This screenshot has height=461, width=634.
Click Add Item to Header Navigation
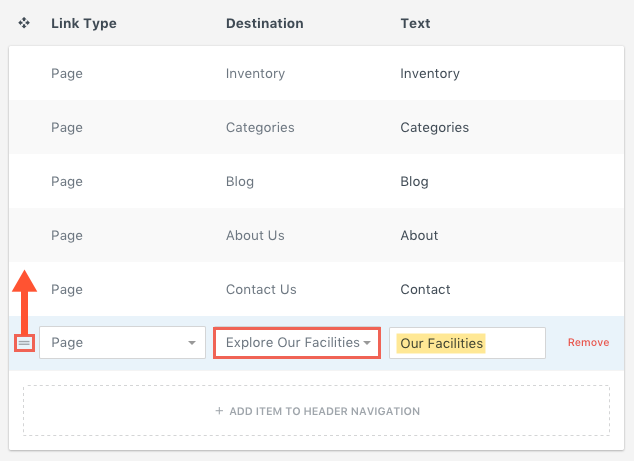[317, 411]
